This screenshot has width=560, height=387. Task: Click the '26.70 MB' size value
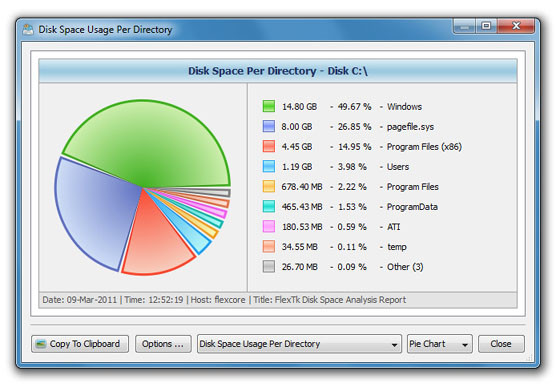pyautogui.click(x=299, y=267)
